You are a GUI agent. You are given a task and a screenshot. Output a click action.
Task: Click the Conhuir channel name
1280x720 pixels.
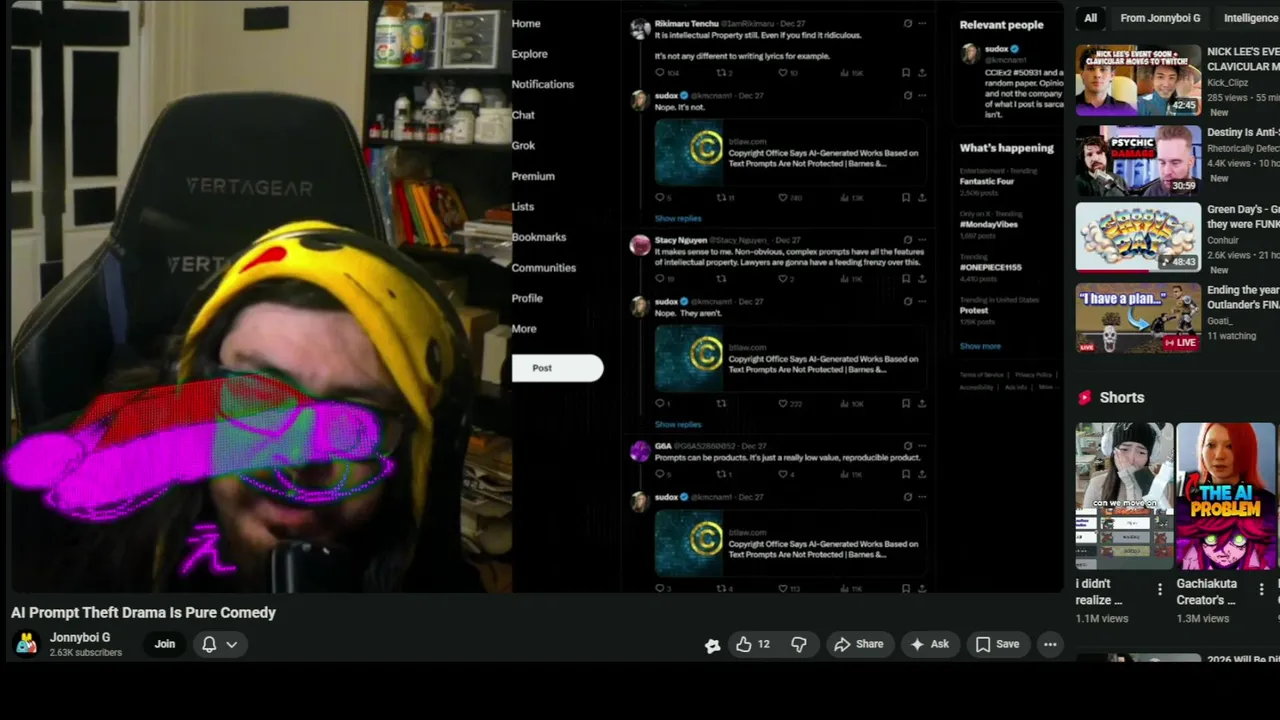[x=1223, y=241]
